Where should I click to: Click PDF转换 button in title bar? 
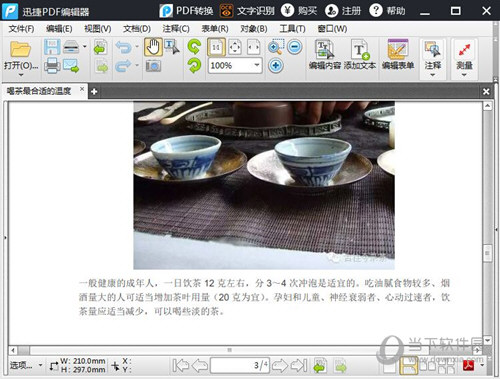click(x=186, y=11)
